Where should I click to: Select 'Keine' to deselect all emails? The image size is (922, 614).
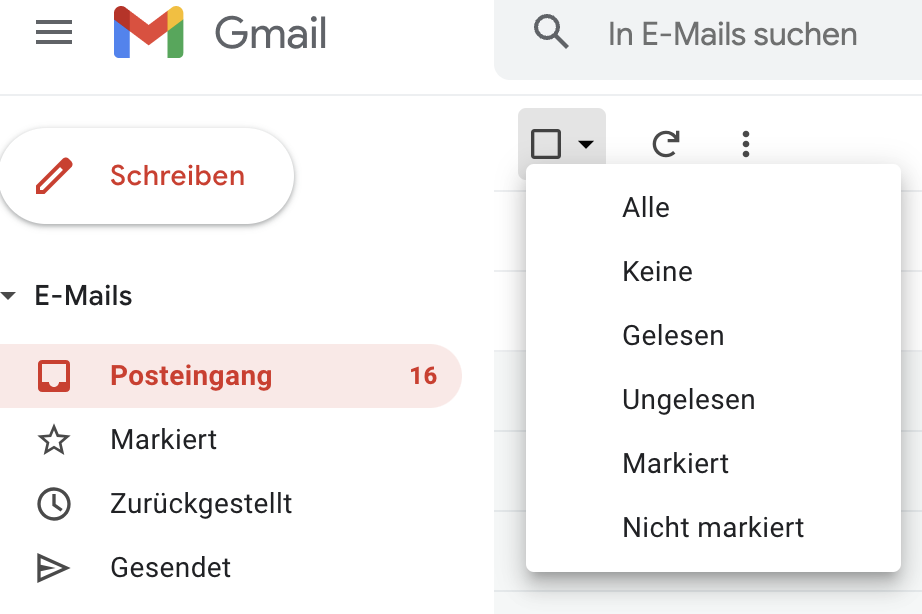pos(657,271)
